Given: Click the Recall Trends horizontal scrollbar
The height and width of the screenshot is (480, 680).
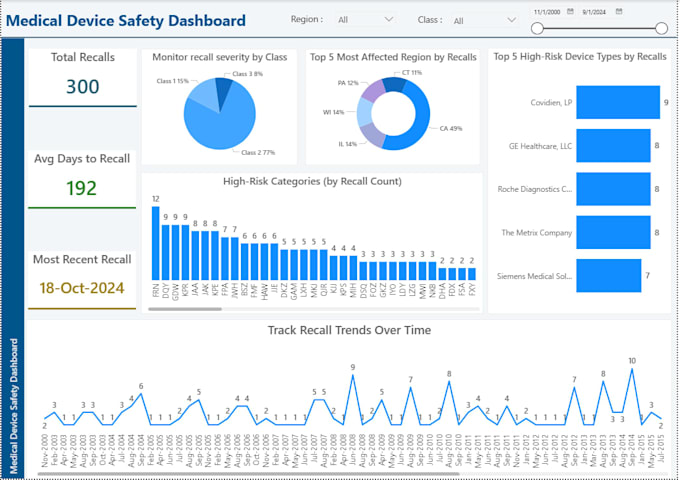Looking at the screenshot, I should tap(248, 474).
